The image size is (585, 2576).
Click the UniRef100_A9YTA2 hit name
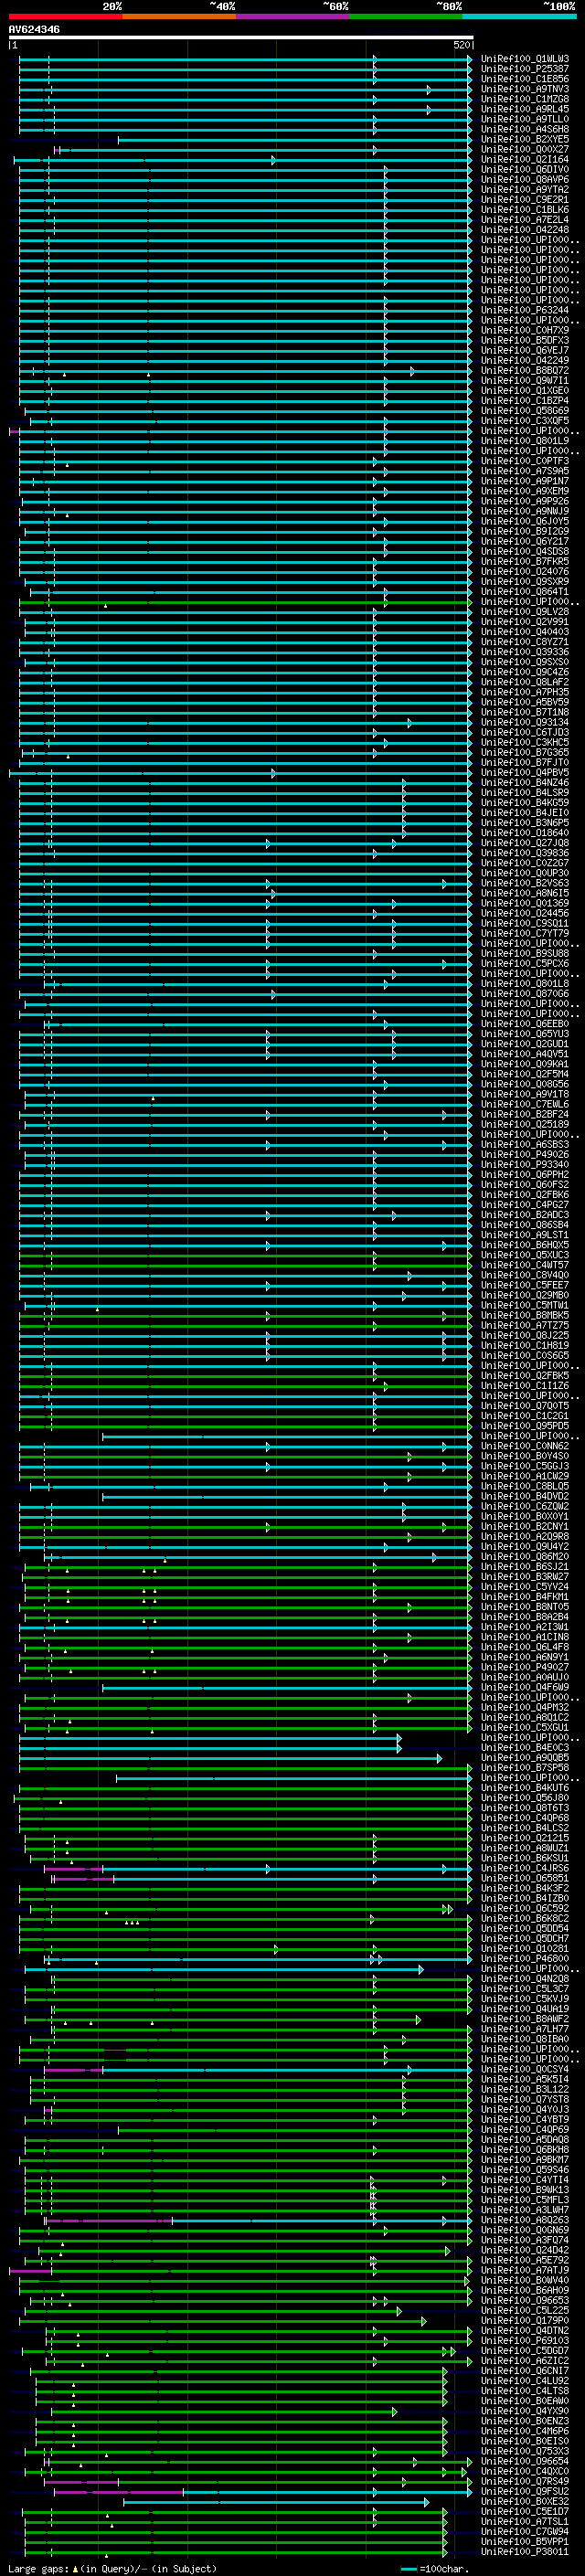tap(525, 189)
